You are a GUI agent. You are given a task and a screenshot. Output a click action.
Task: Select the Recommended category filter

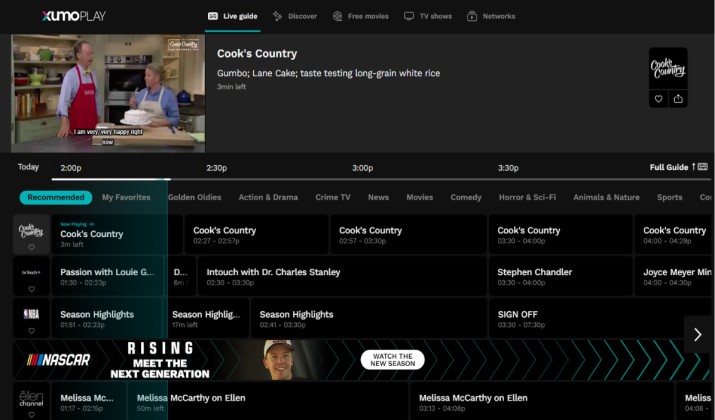coord(56,197)
